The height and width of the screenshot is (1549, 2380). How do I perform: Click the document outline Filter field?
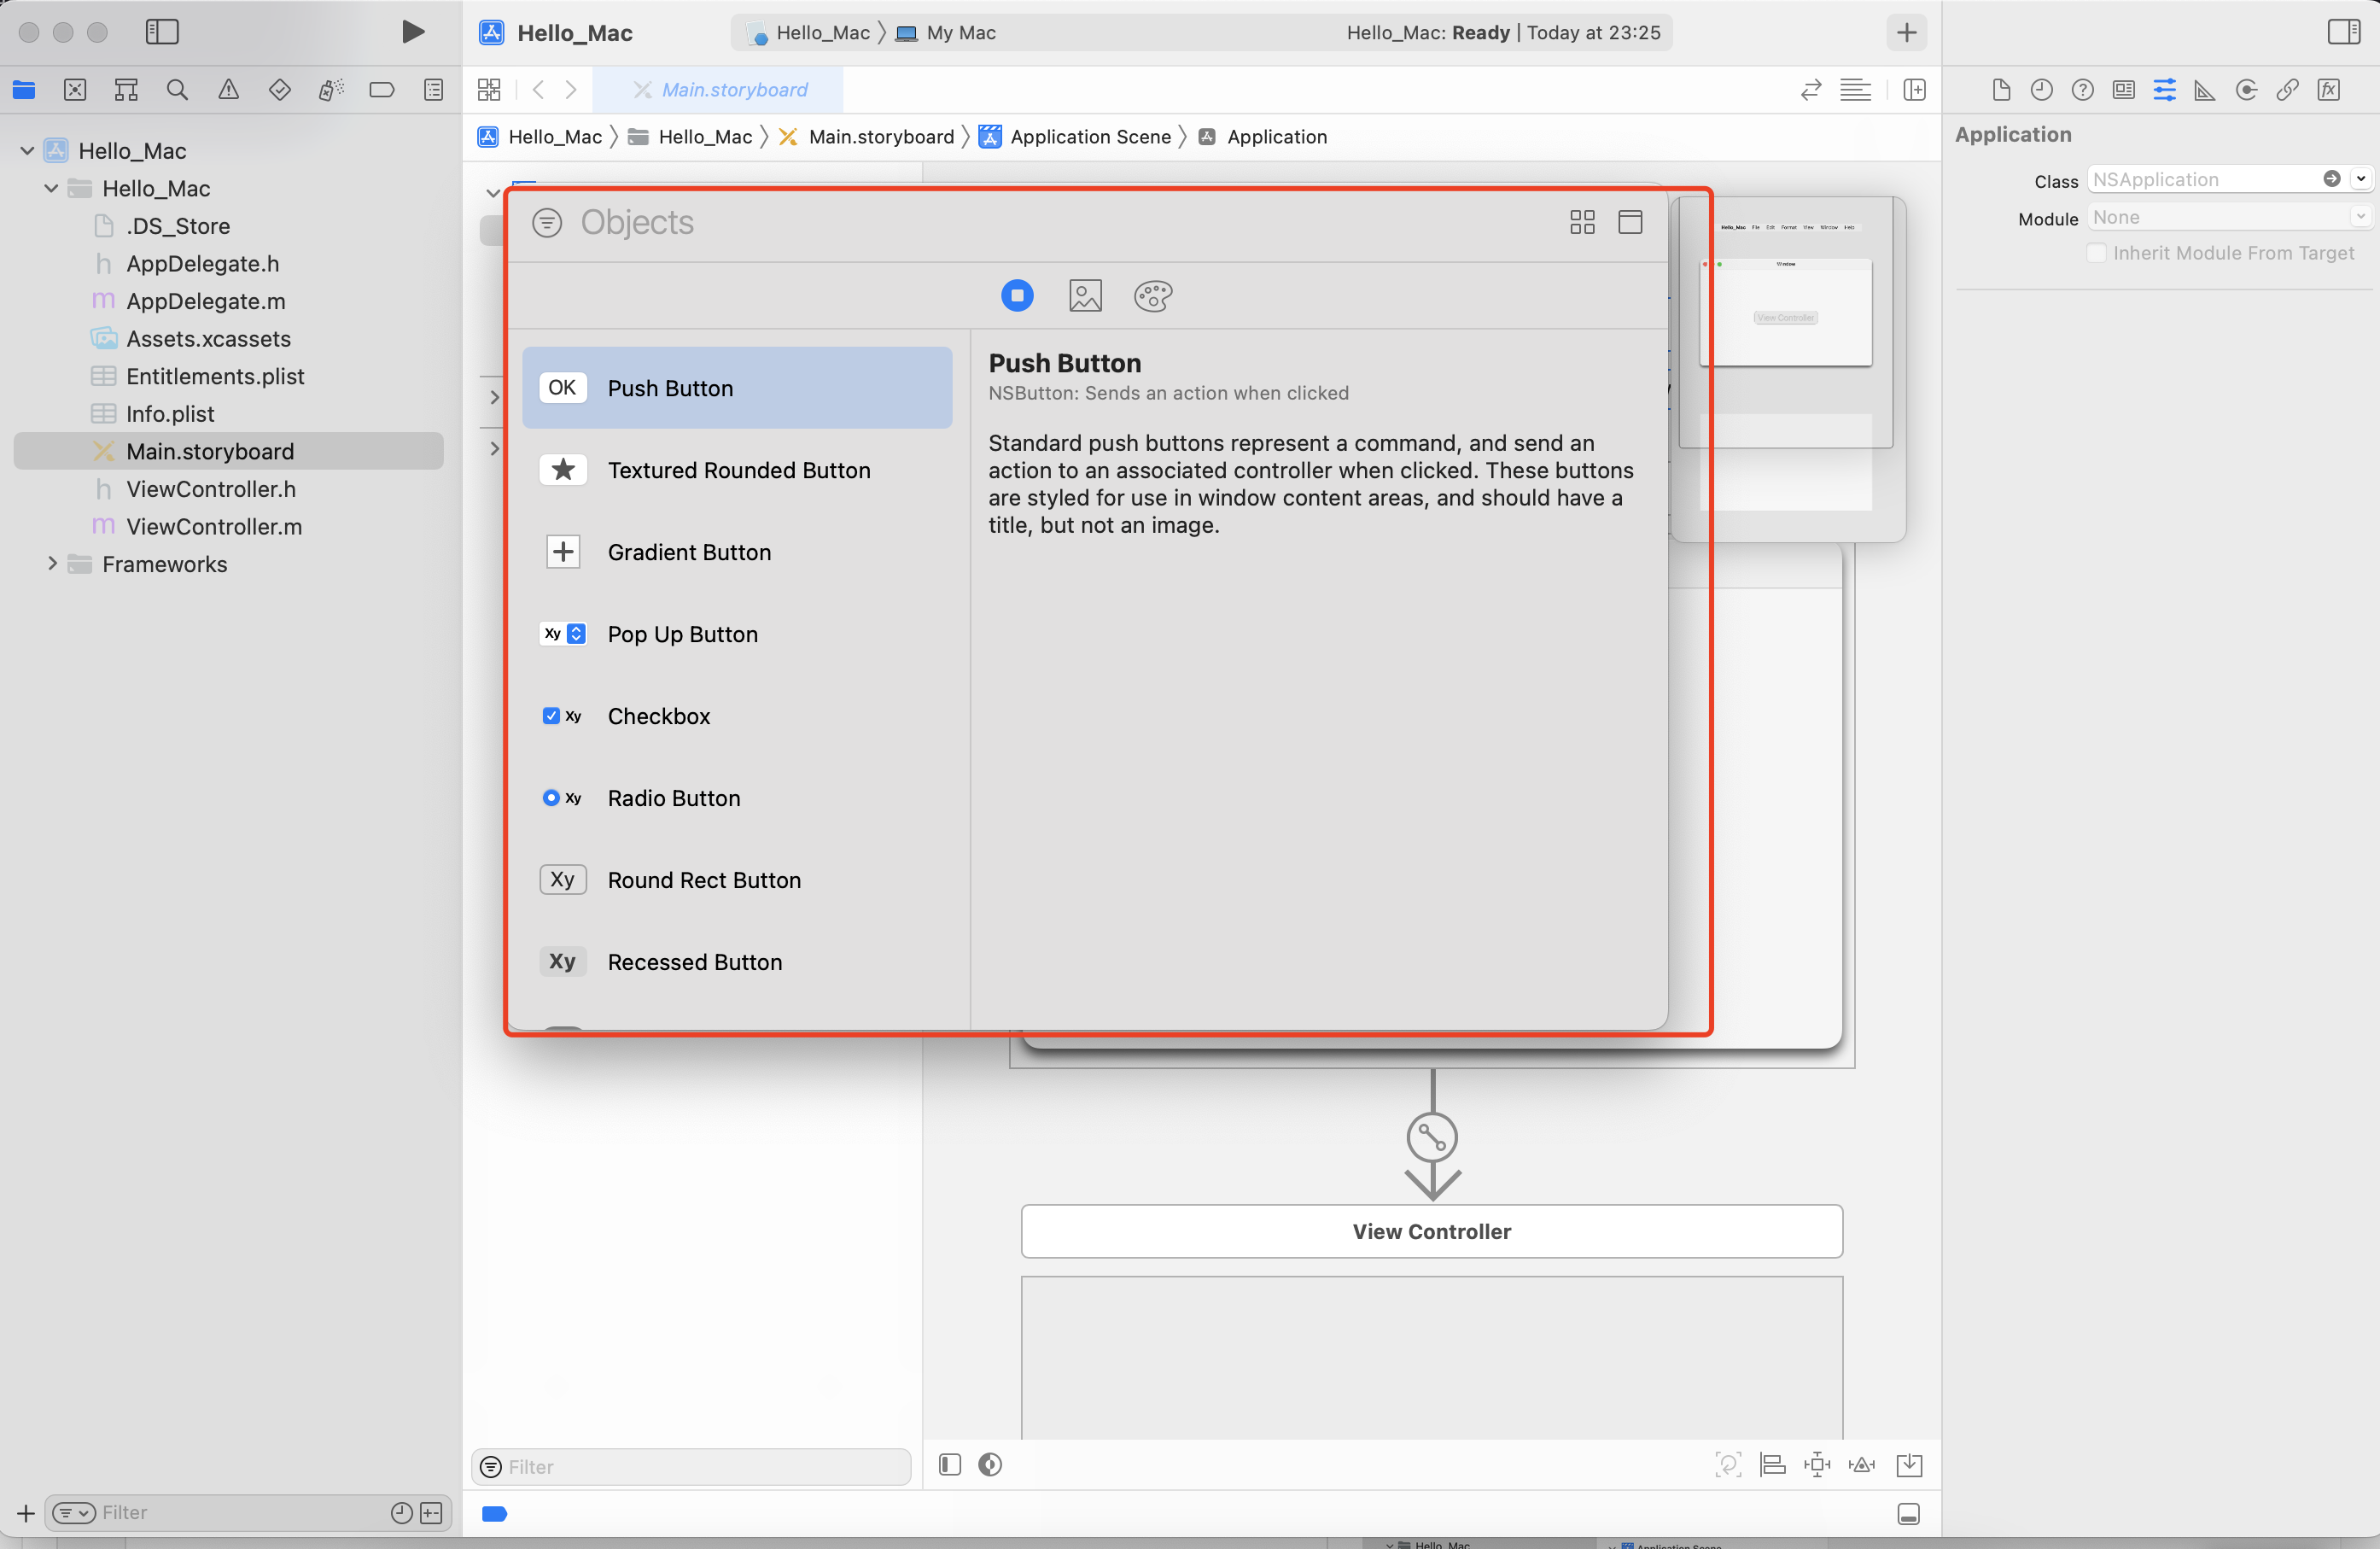[700, 1467]
